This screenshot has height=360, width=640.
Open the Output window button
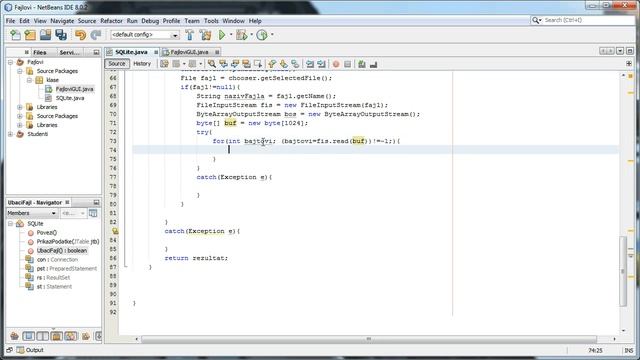[x=30, y=350]
